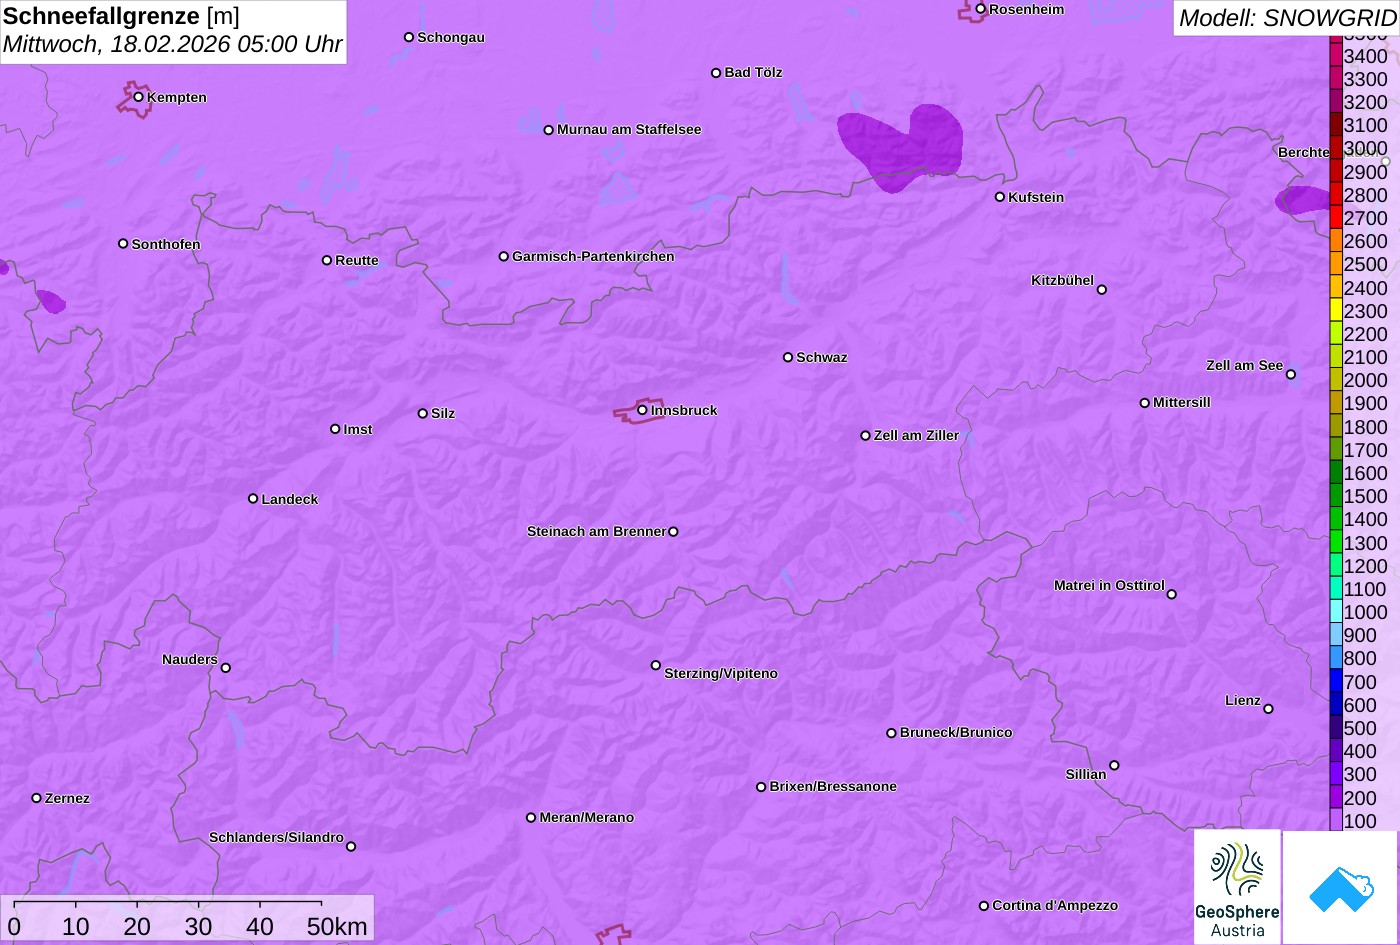The width and height of the screenshot is (1400, 945).
Task: Click the Brixen/Bressanone label
Action: tap(833, 786)
